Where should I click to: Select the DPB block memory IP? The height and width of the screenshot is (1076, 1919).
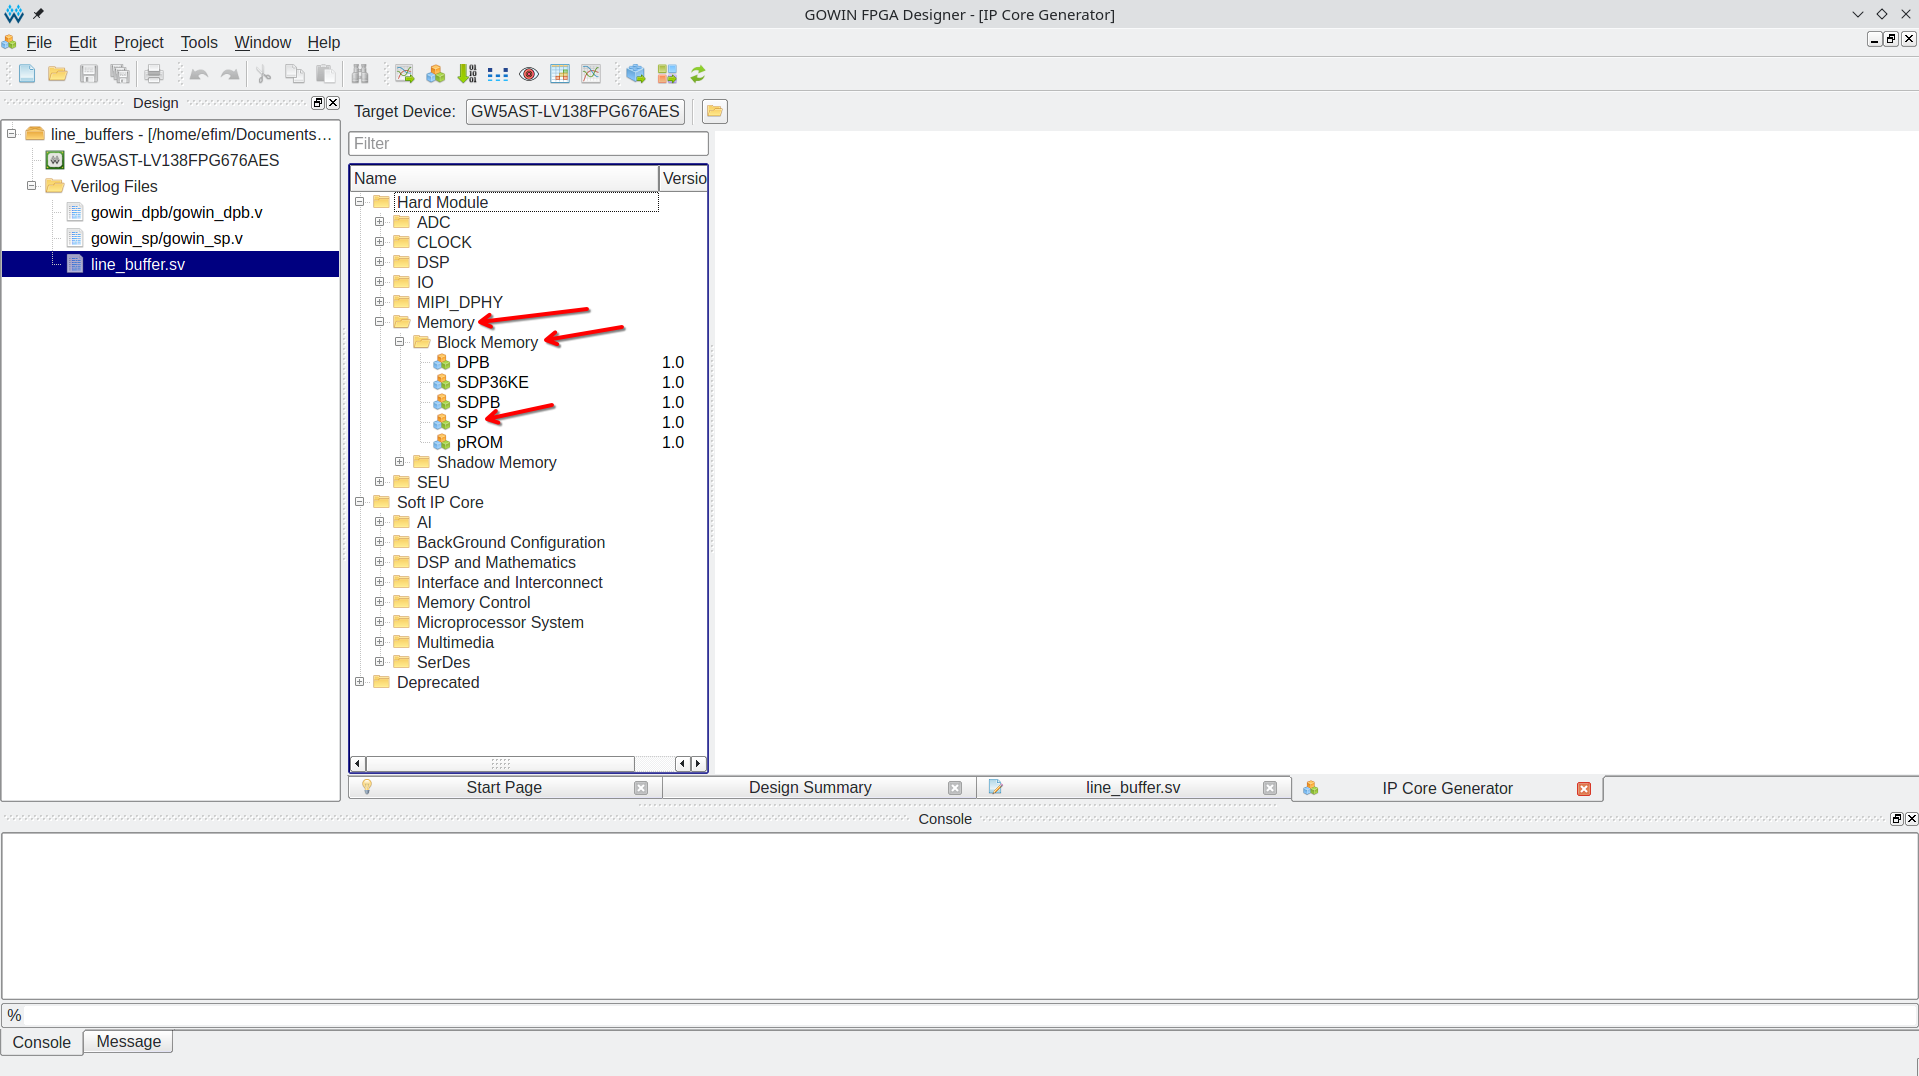pyautogui.click(x=473, y=362)
